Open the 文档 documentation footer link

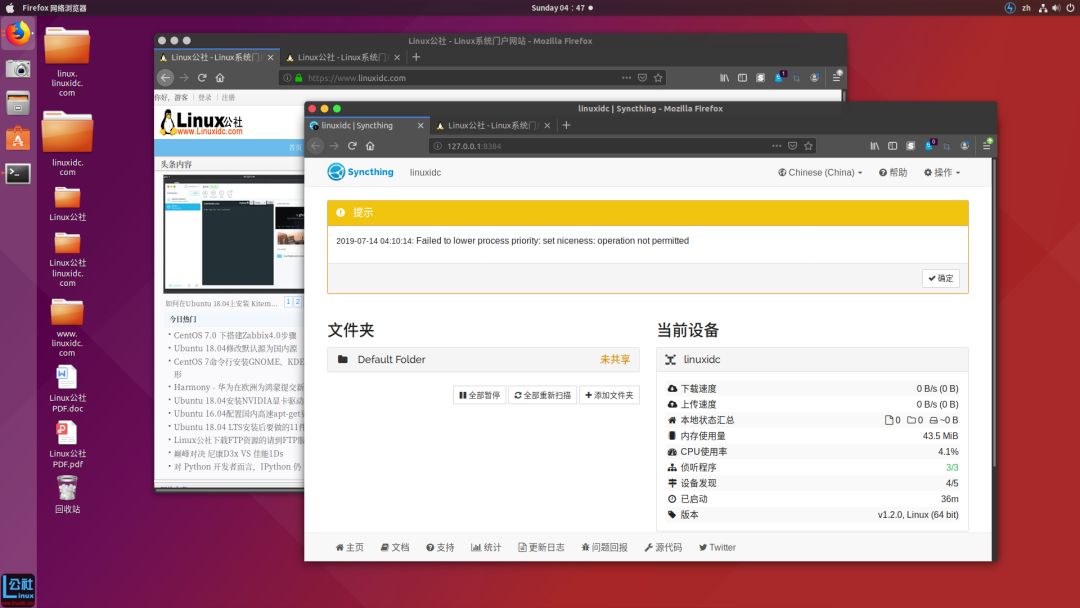(395, 547)
